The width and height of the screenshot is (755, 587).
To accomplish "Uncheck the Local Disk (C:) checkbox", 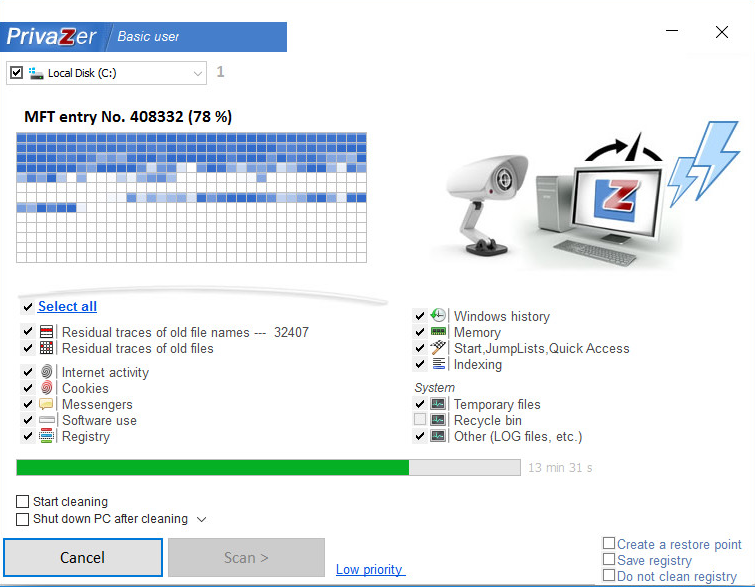I will pyautogui.click(x=16, y=73).
